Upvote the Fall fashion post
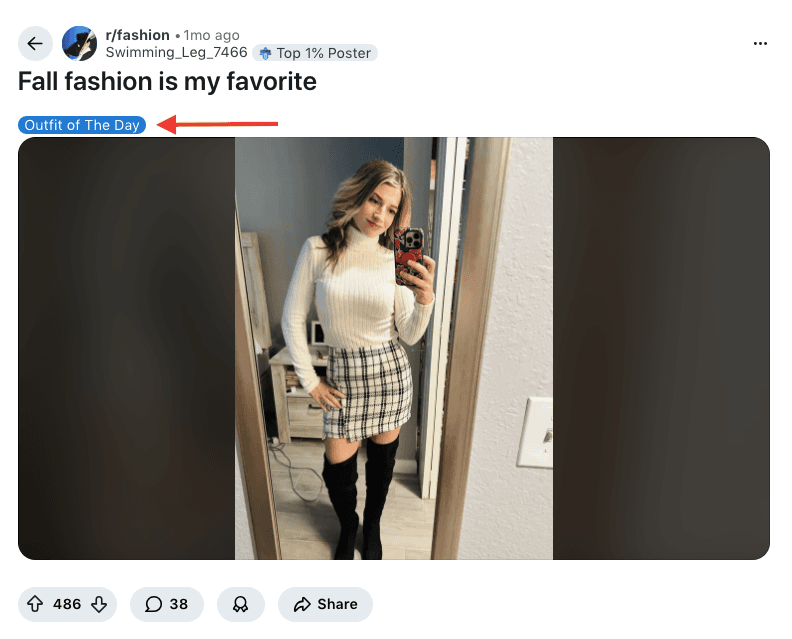The image size is (792, 639). click(x=35, y=604)
